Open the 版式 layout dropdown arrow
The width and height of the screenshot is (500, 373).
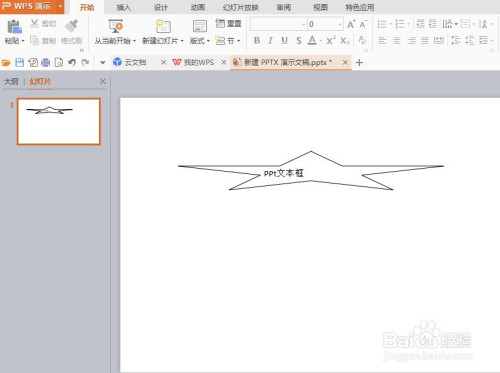[208, 41]
